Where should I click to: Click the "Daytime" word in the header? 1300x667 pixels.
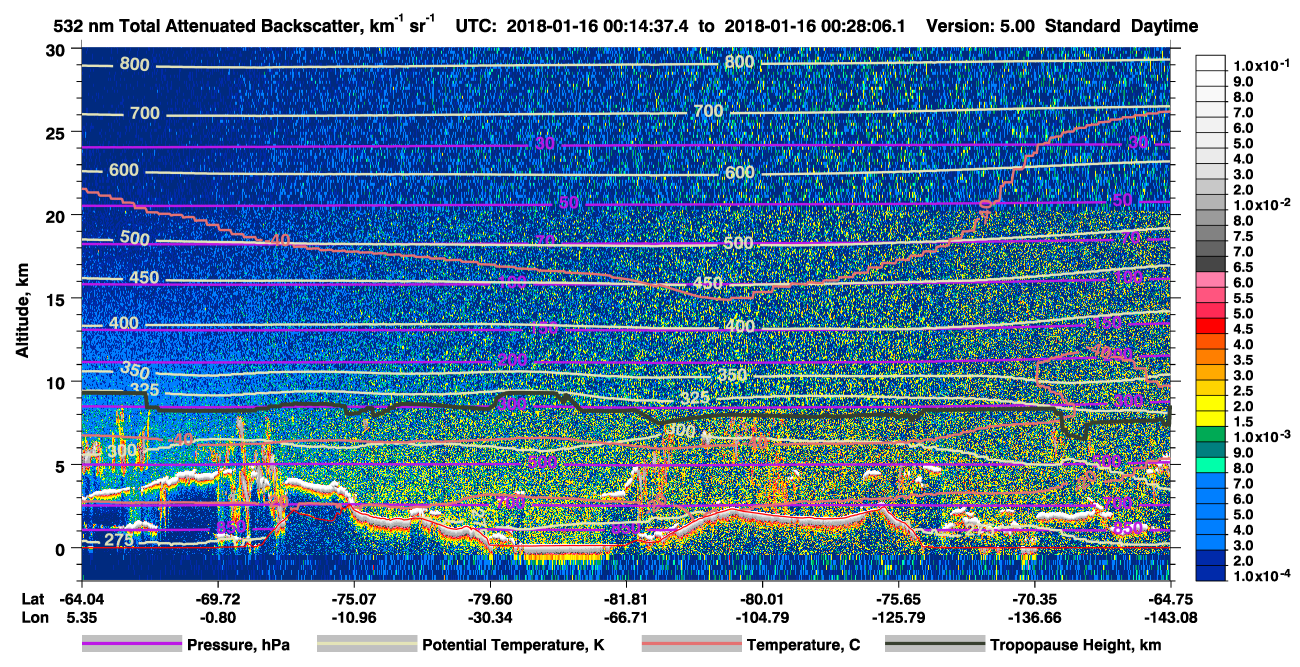tap(1163, 27)
